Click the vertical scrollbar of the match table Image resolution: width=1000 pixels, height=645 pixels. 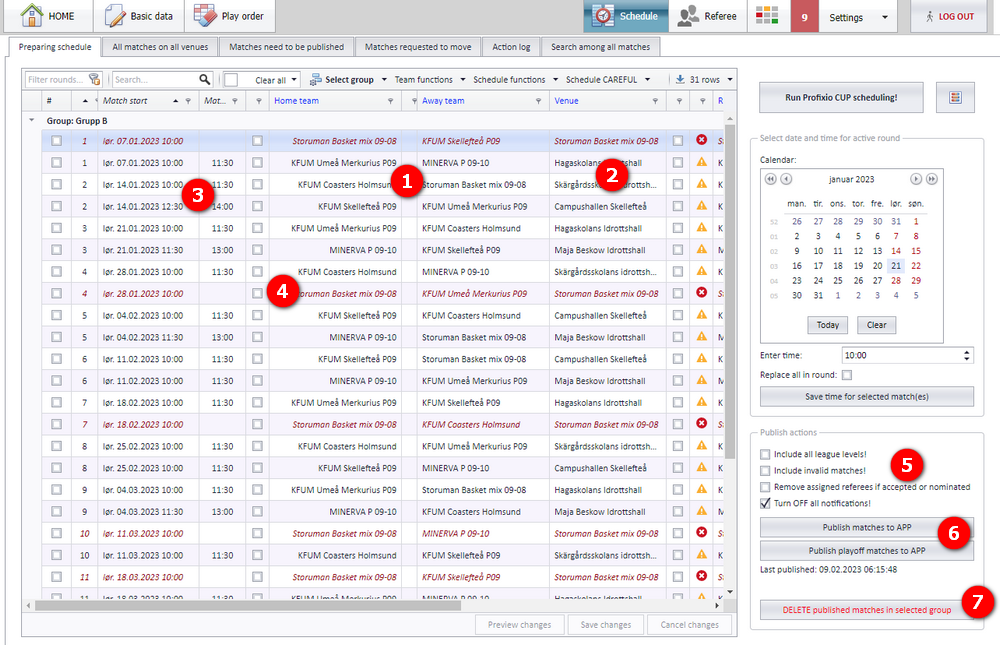730,290
